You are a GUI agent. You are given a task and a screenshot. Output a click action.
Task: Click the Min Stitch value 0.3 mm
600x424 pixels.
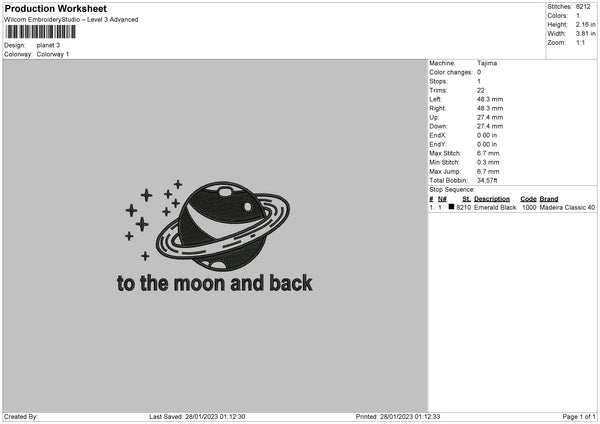click(488, 162)
